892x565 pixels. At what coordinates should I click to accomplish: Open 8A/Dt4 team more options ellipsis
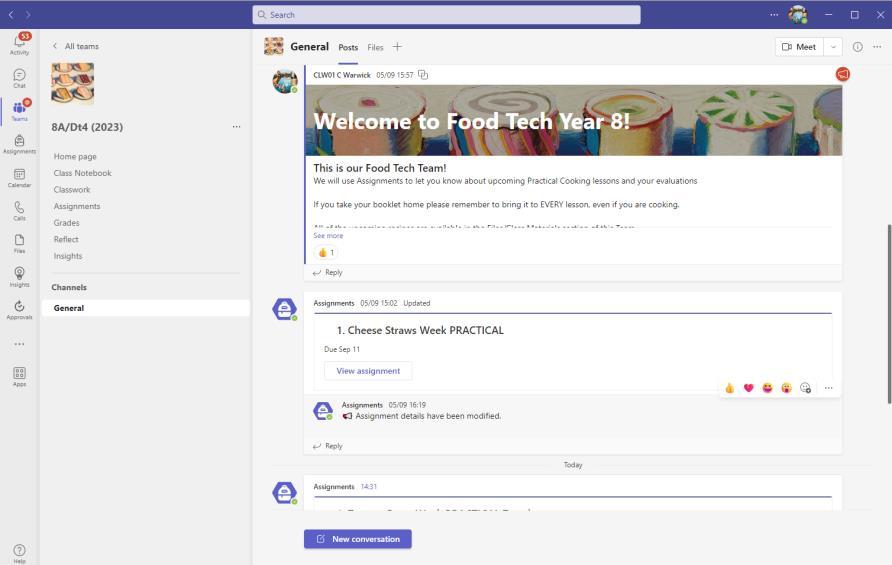click(236, 126)
